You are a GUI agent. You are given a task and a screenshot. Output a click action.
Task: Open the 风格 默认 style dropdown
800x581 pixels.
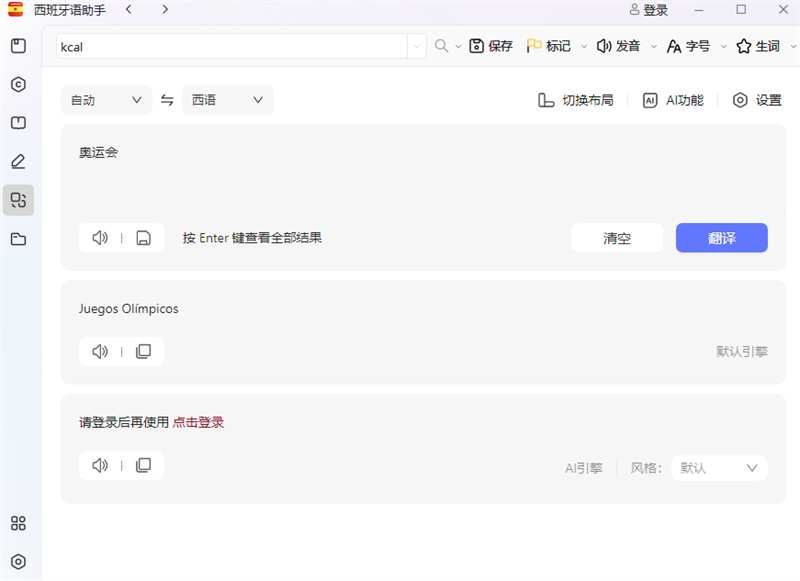click(719, 468)
